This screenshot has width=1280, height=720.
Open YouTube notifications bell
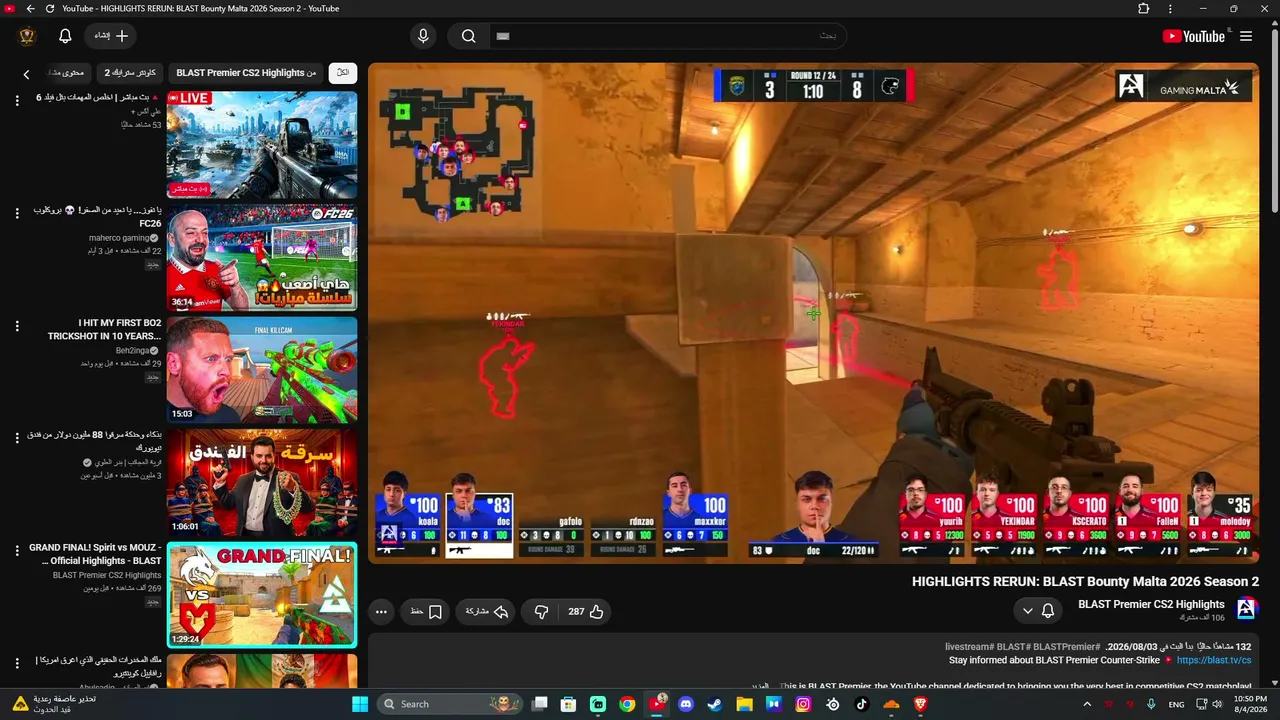65,36
